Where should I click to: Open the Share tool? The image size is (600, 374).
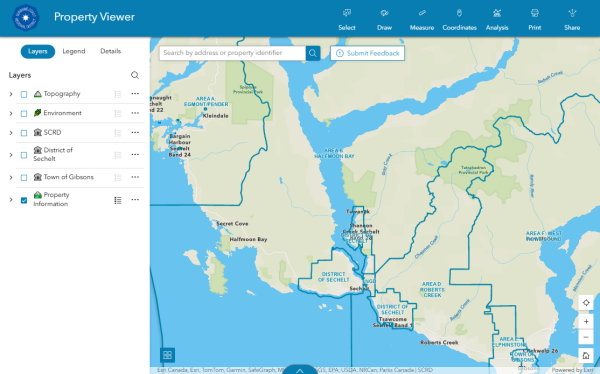tap(572, 19)
